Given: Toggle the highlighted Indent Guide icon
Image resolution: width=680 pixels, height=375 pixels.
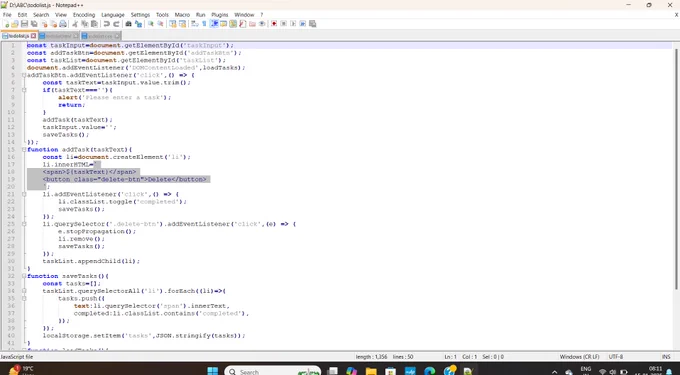Looking at the screenshot, I should point(214,23).
